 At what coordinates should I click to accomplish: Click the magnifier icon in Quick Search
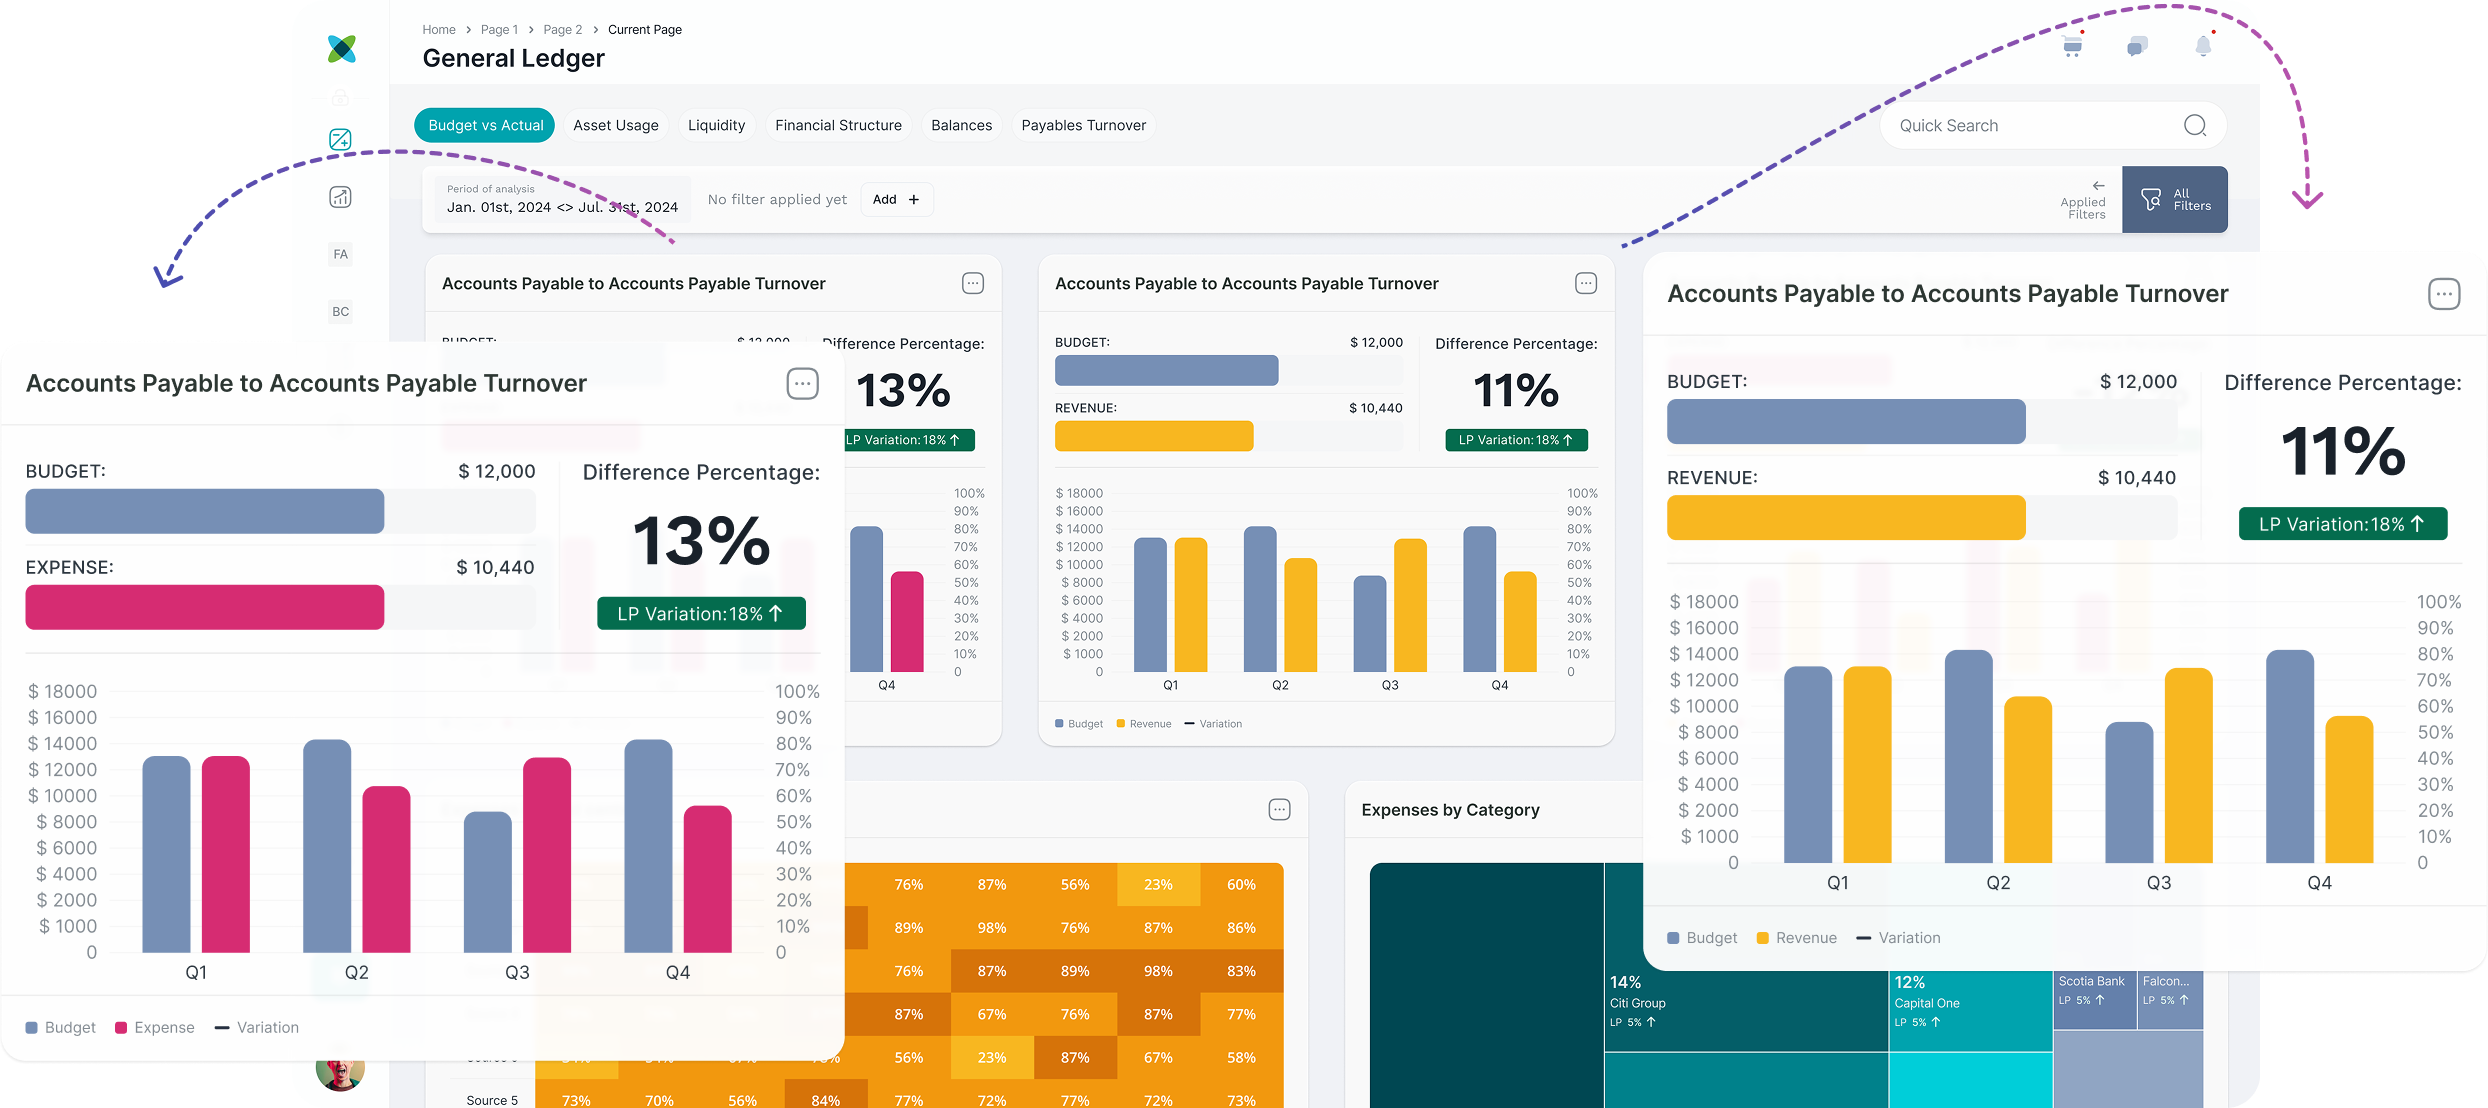tap(2194, 125)
